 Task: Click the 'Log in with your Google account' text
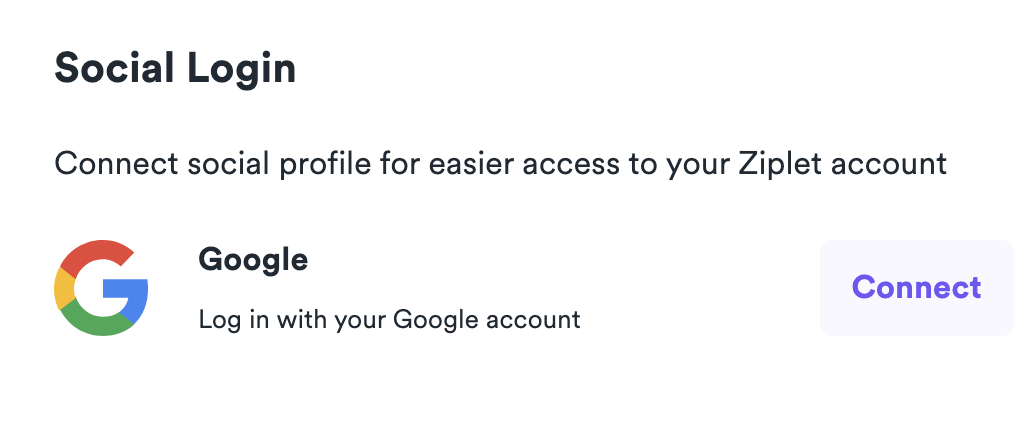389,320
